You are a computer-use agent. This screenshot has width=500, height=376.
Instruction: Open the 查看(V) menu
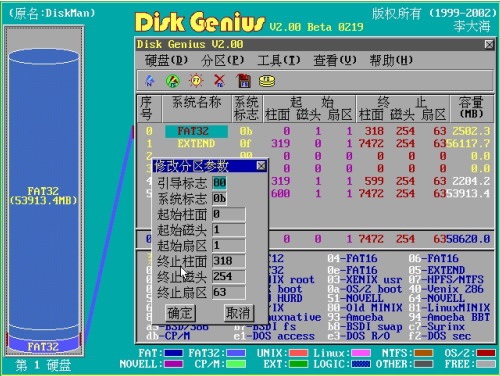pyautogui.click(x=335, y=60)
